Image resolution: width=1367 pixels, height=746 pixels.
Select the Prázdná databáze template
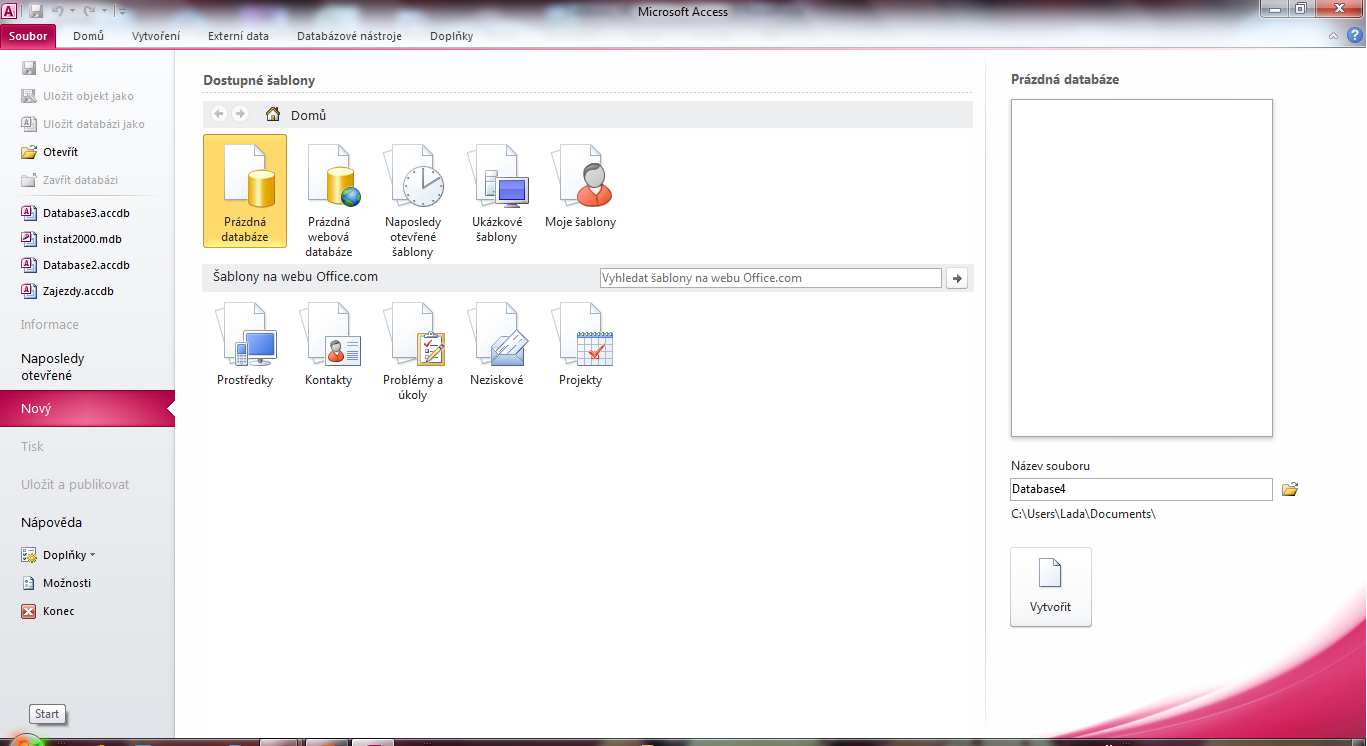click(245, 191)
